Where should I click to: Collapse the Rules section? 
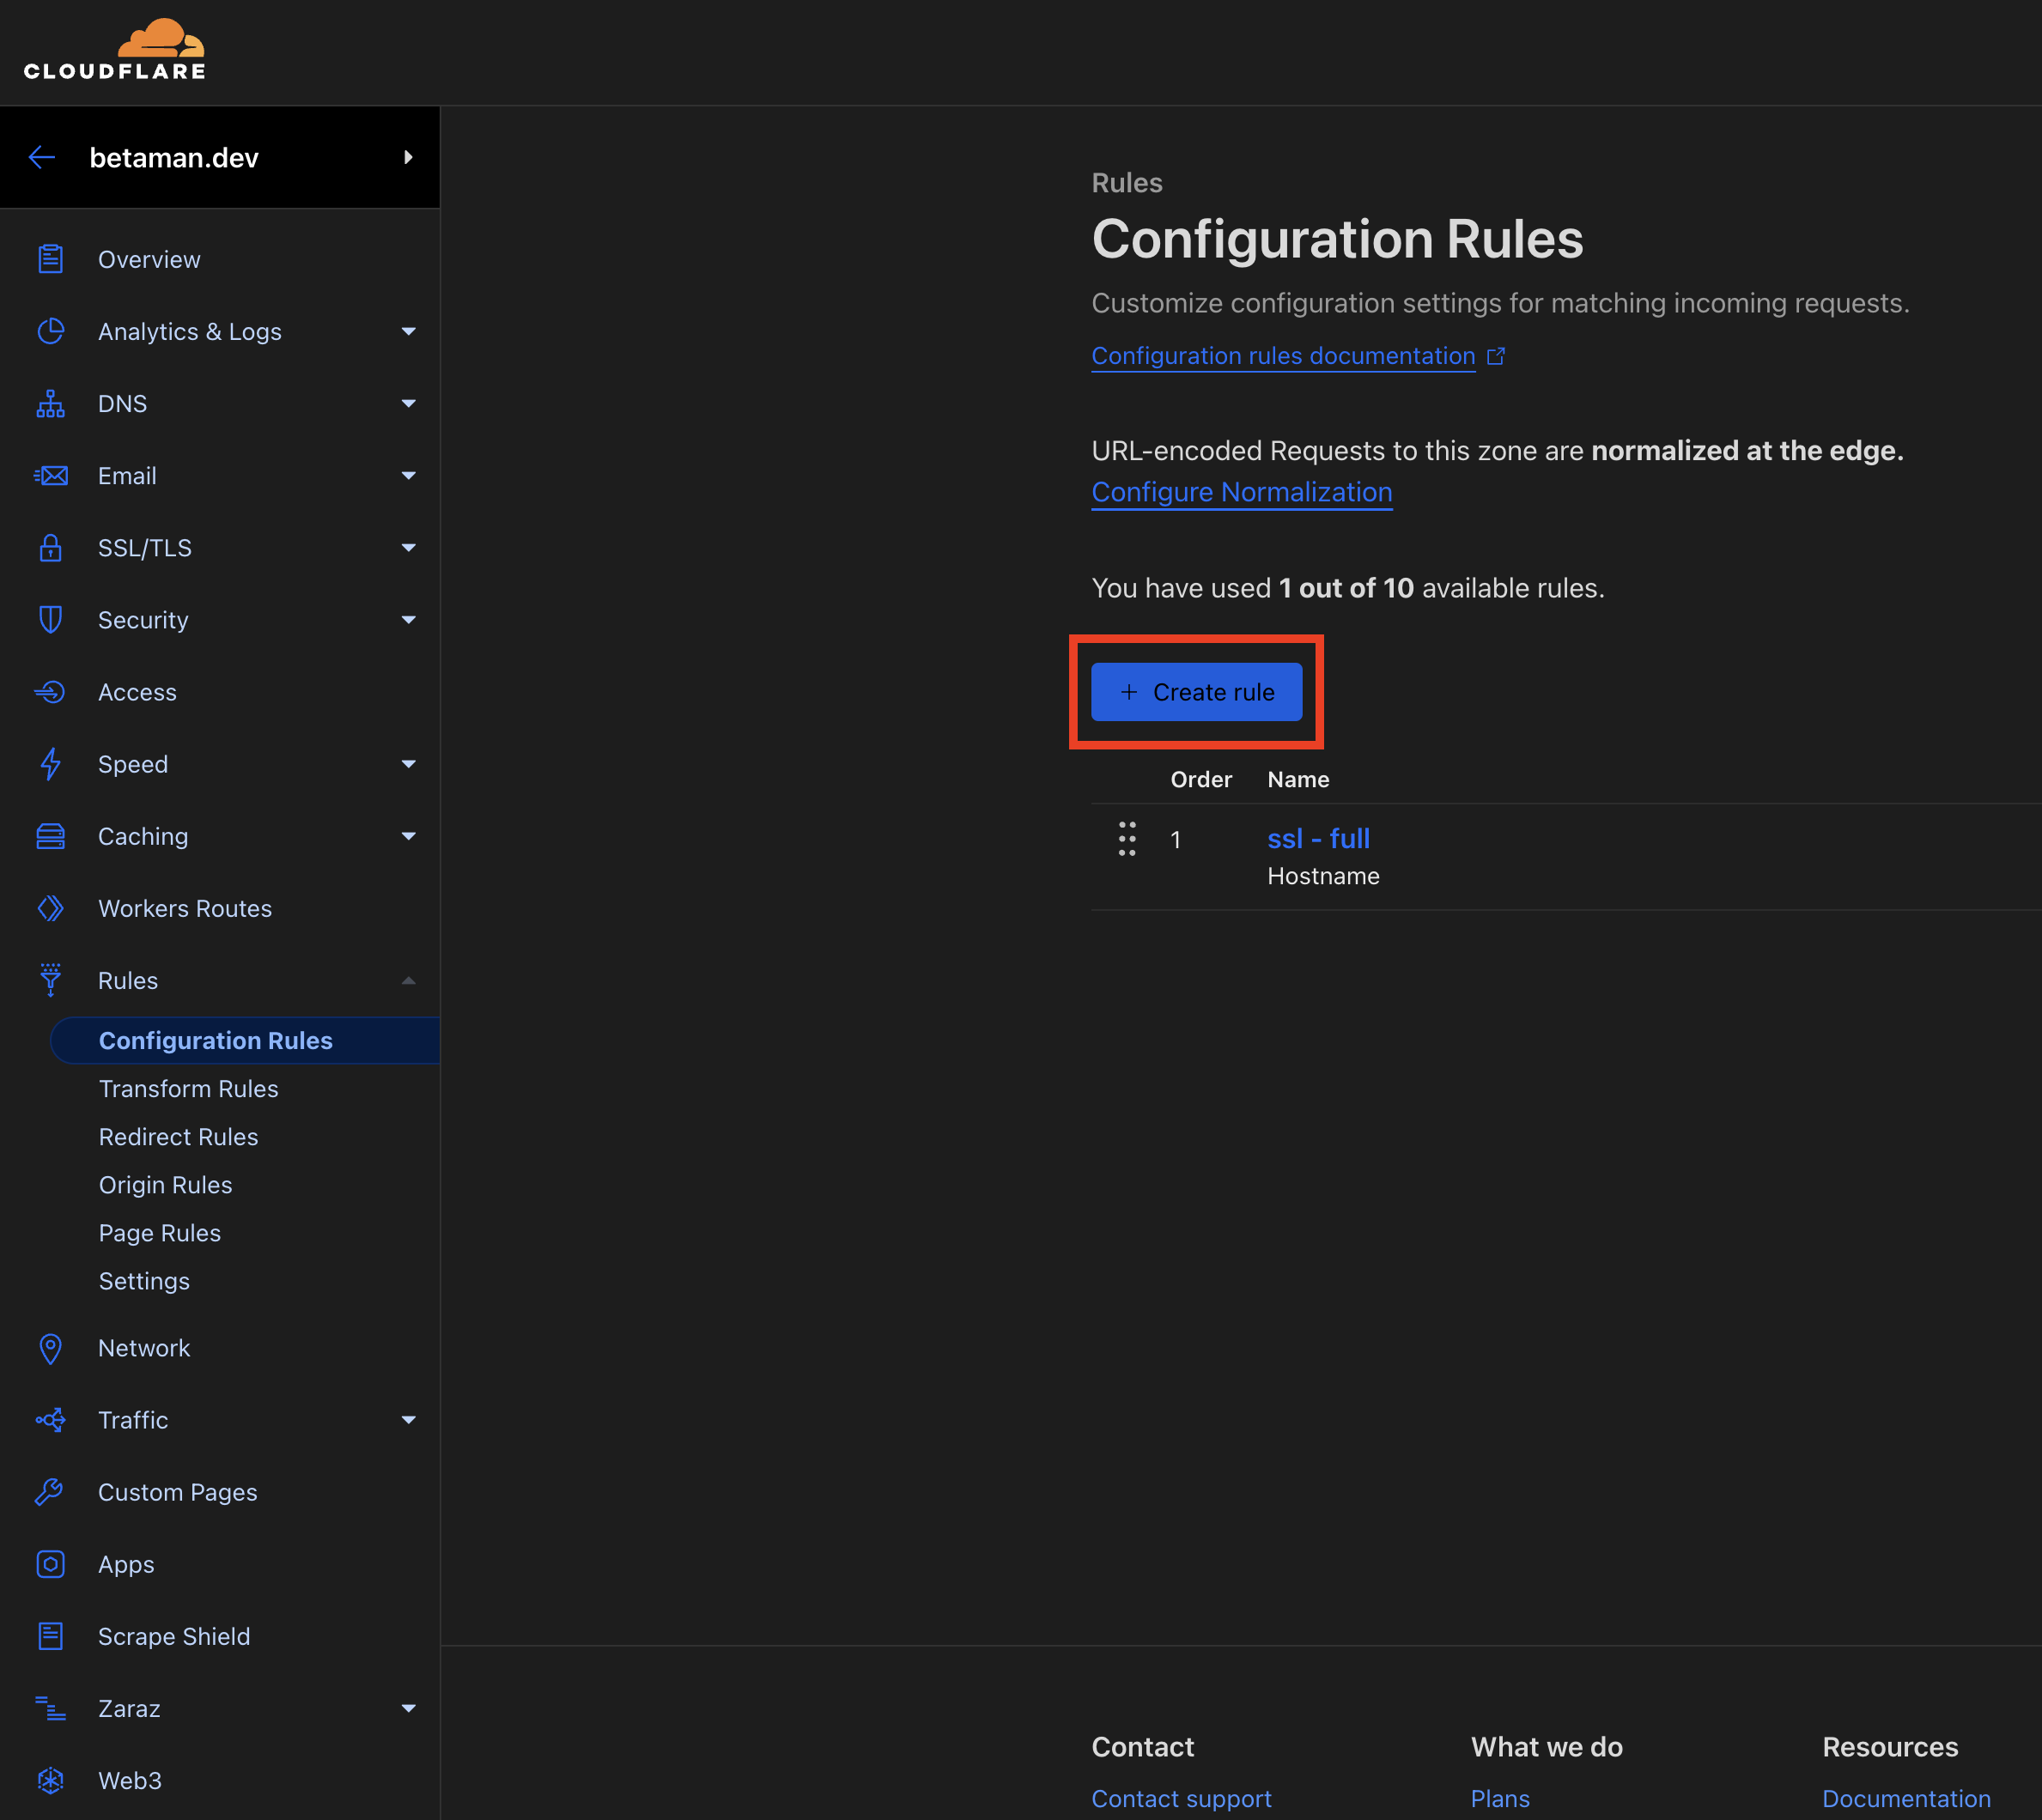[x=408, y=980]
